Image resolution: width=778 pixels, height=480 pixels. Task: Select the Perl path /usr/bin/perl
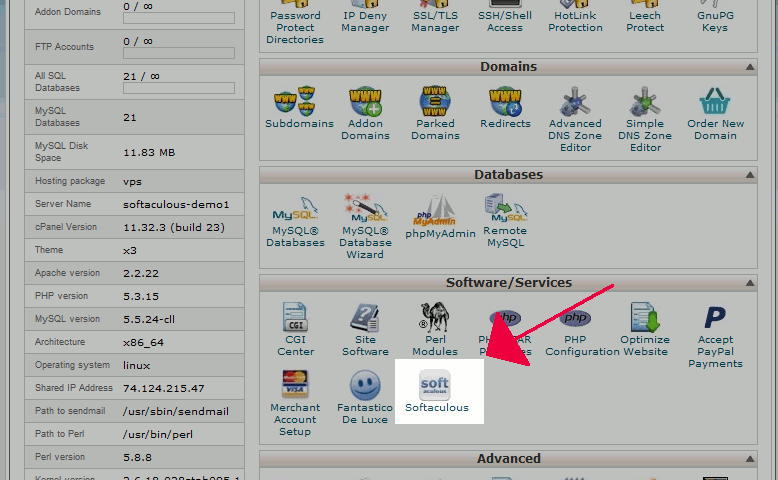tap(158, 434)
